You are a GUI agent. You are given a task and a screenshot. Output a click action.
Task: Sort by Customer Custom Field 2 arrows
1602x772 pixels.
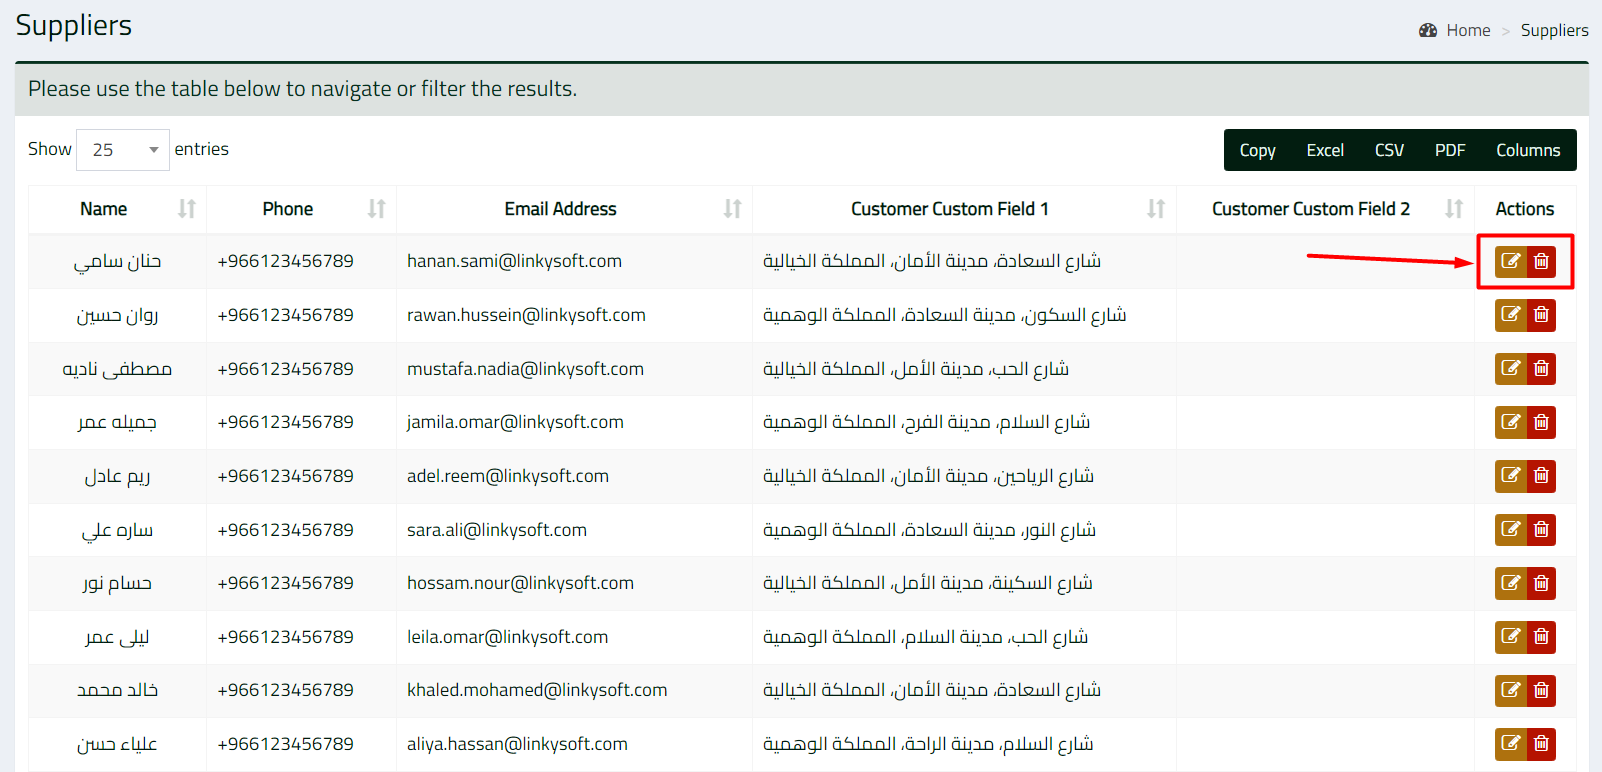coord(1454,208)
